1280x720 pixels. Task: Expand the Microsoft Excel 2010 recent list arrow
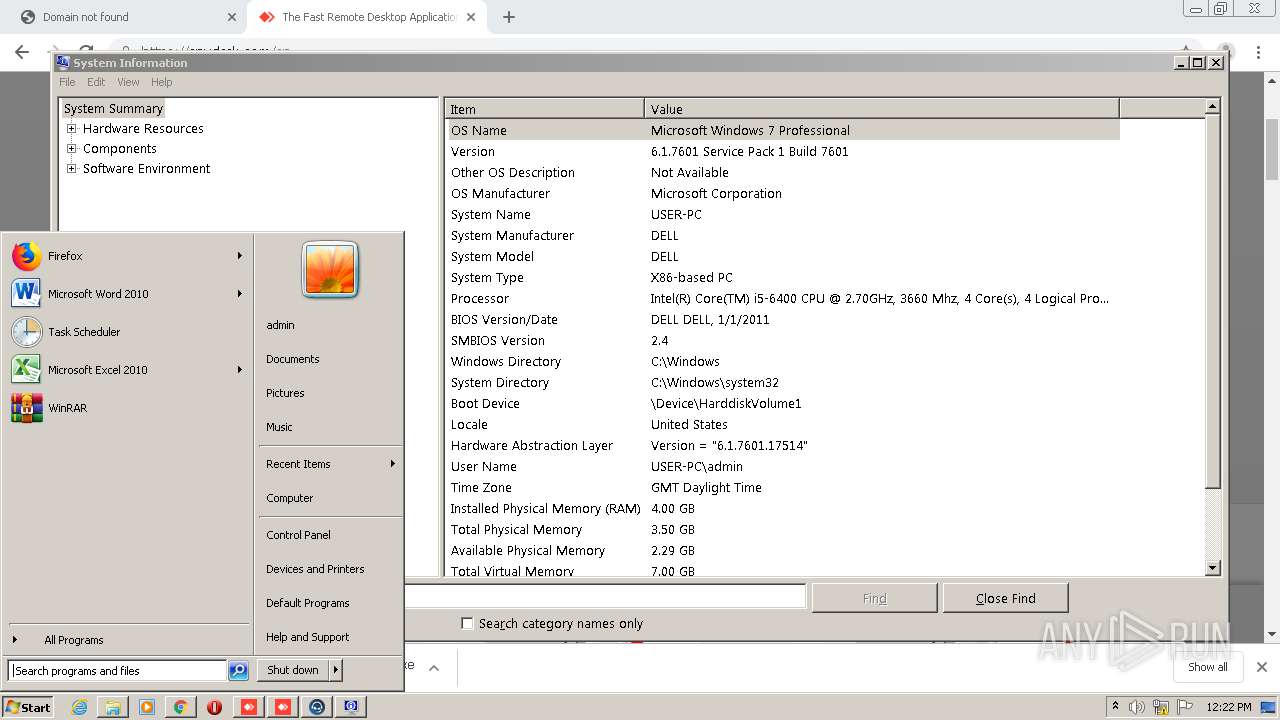240,370
